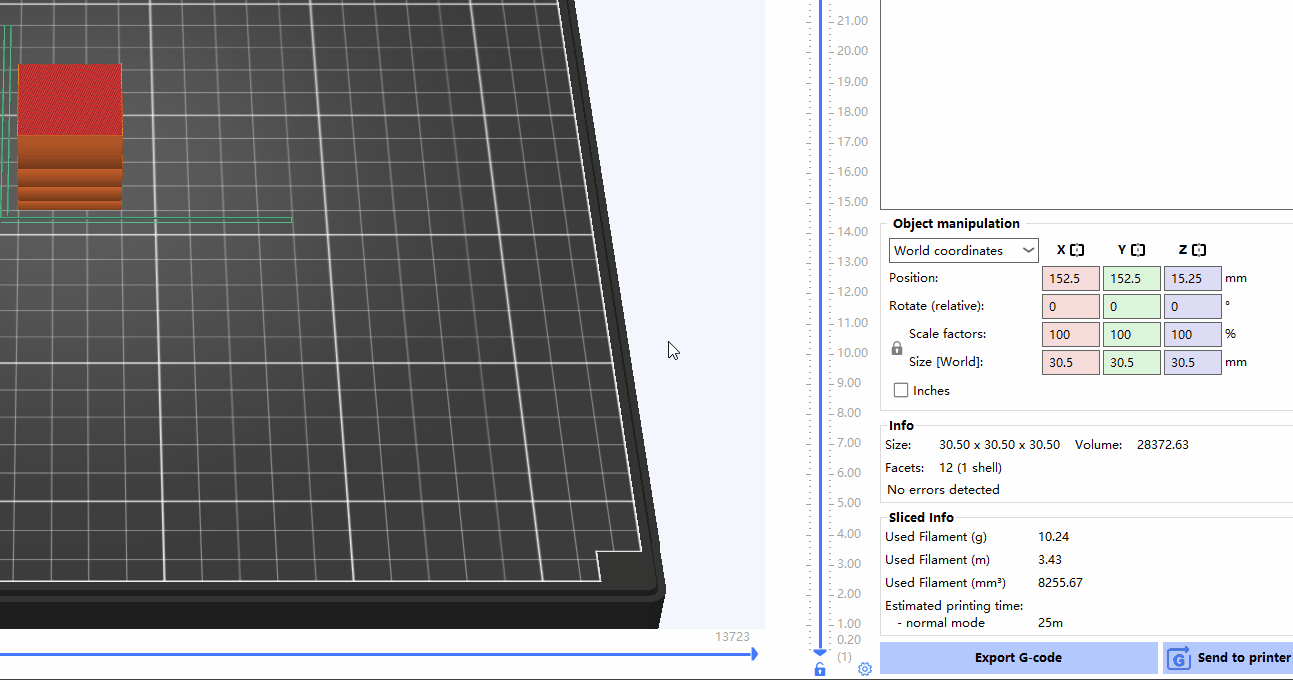This screenshot has height=680, width=1293.
Task: Click the G icon on Send to printer
Action: tap(1180, 658)
